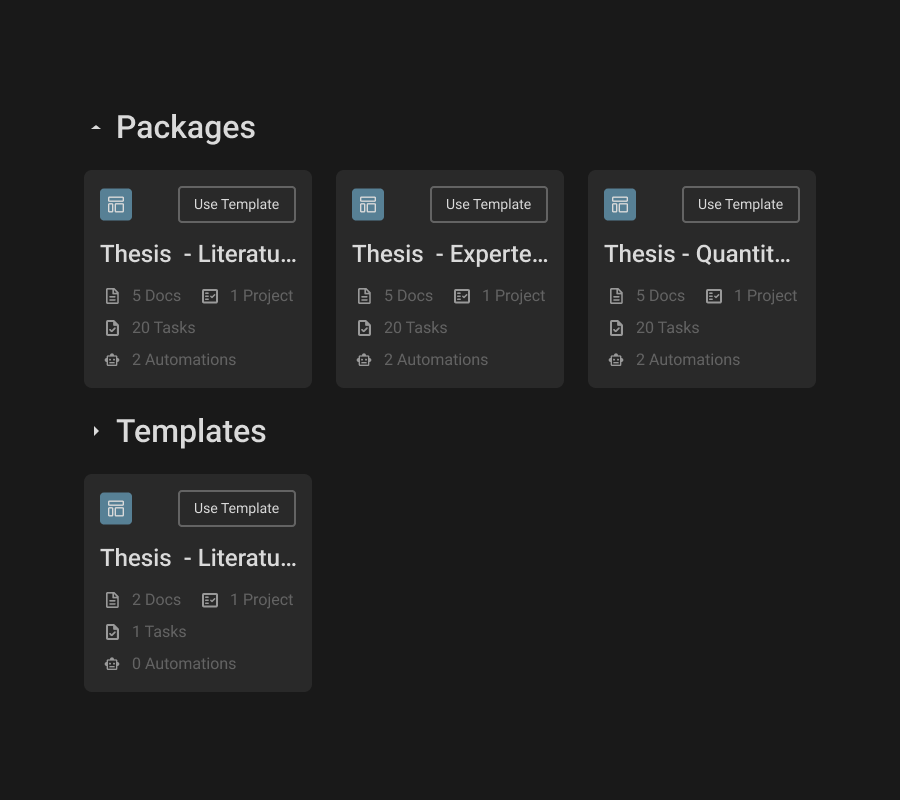Click docs icon beside 2 Docs

[x=112, y=600]
